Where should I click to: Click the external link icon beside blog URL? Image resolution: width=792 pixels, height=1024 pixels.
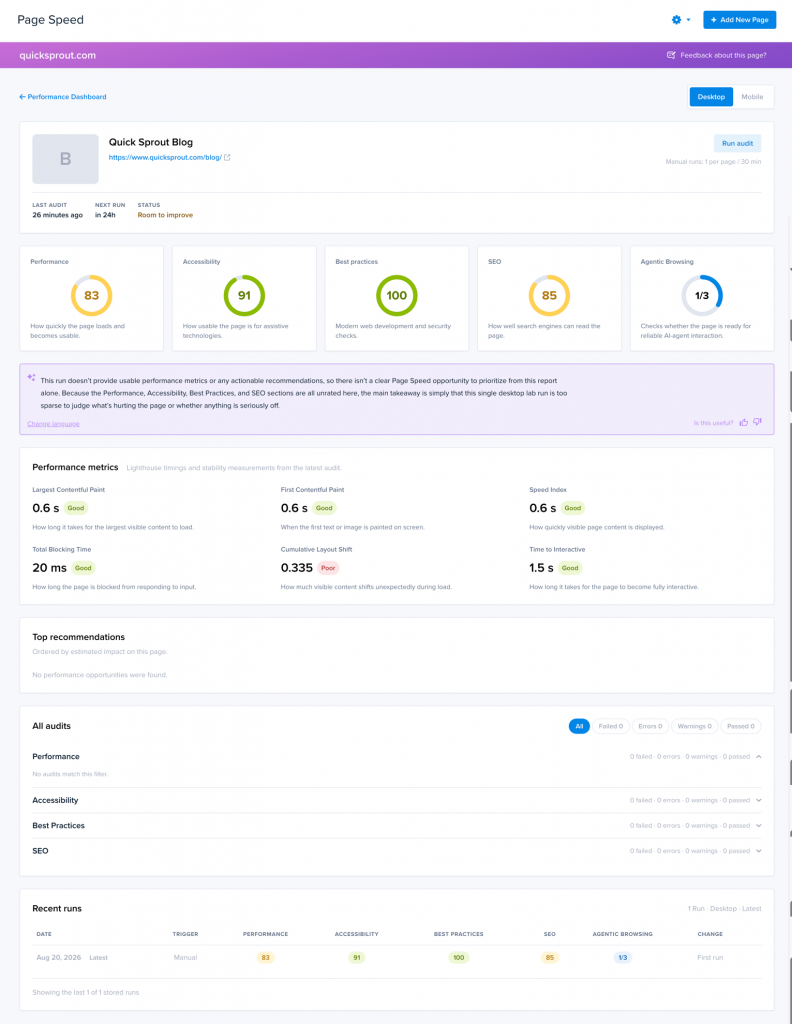[227, 157]
